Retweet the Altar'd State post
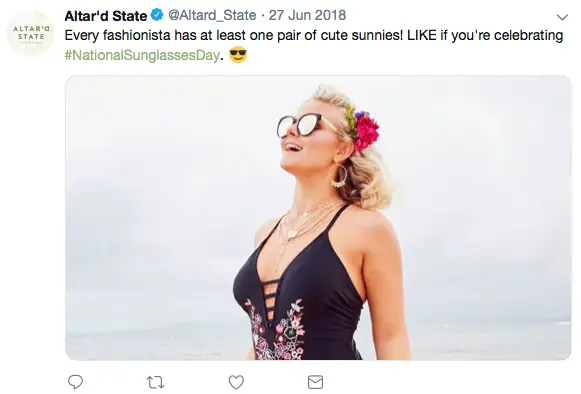Screen dimensions: 581x394 click(155, 382)
